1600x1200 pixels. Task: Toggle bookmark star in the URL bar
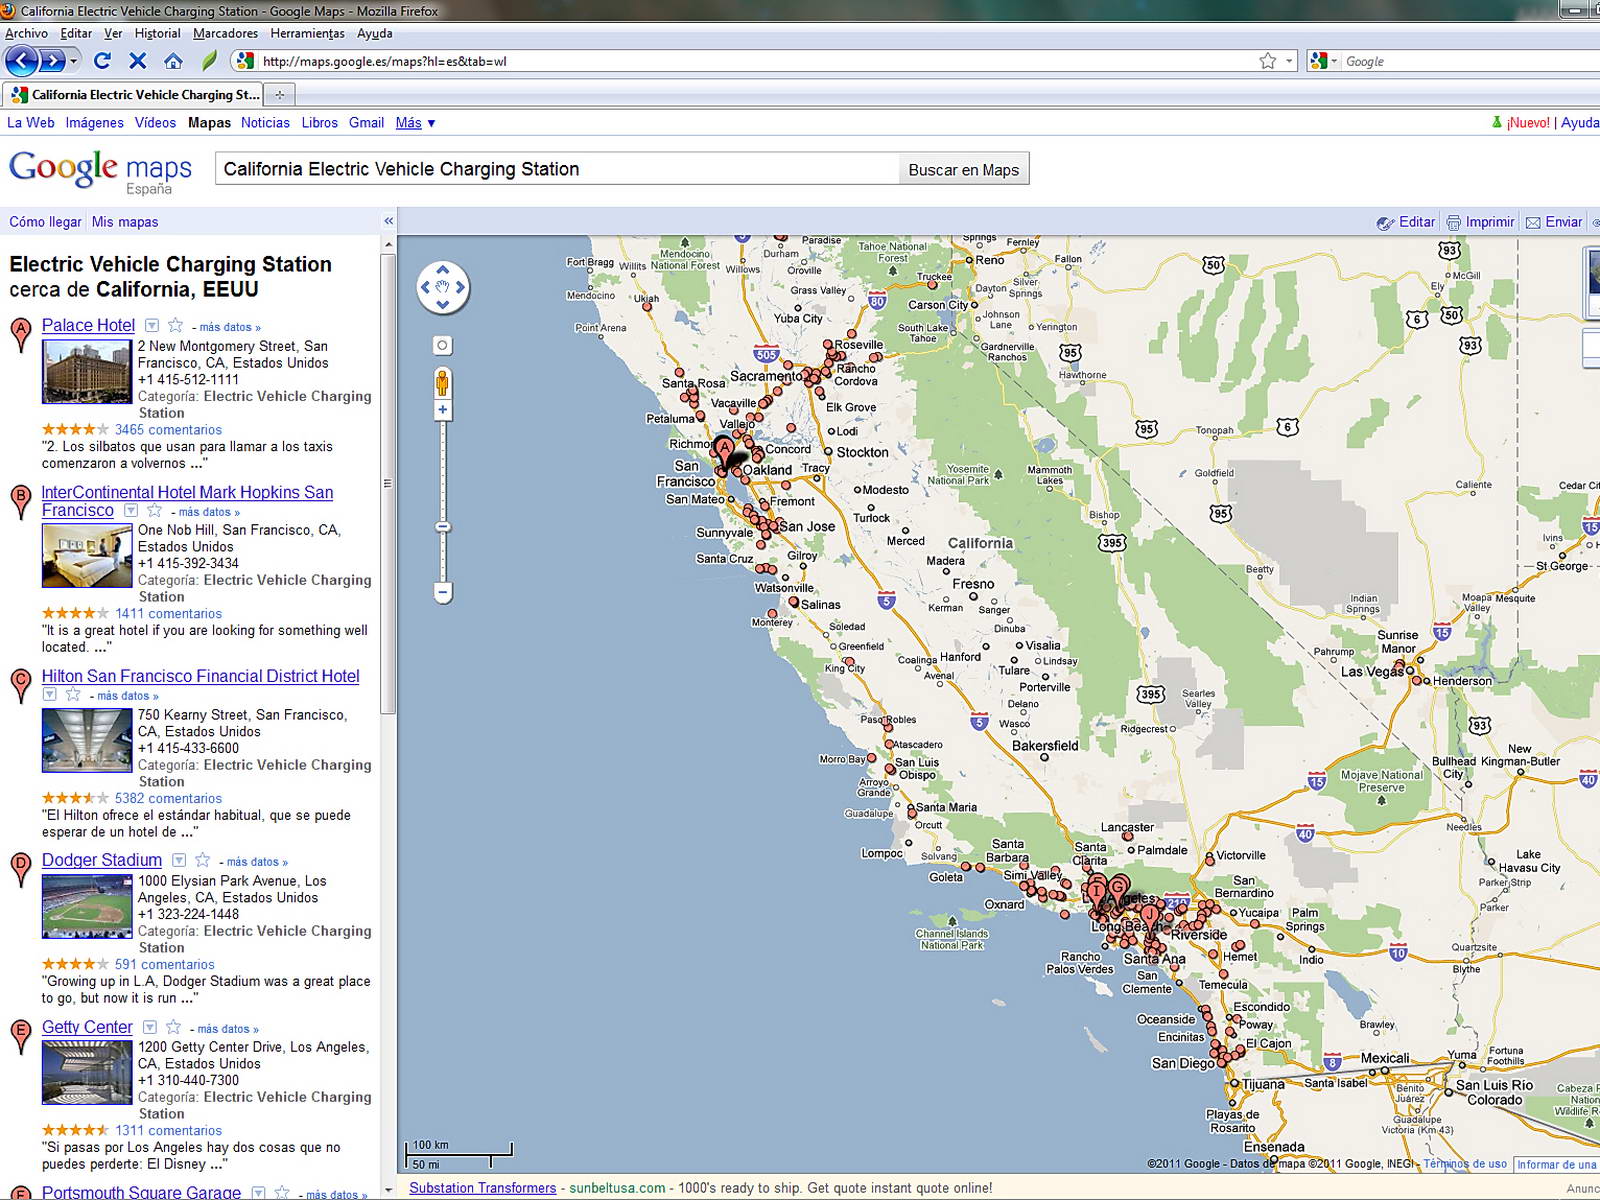pos(1267,61)
